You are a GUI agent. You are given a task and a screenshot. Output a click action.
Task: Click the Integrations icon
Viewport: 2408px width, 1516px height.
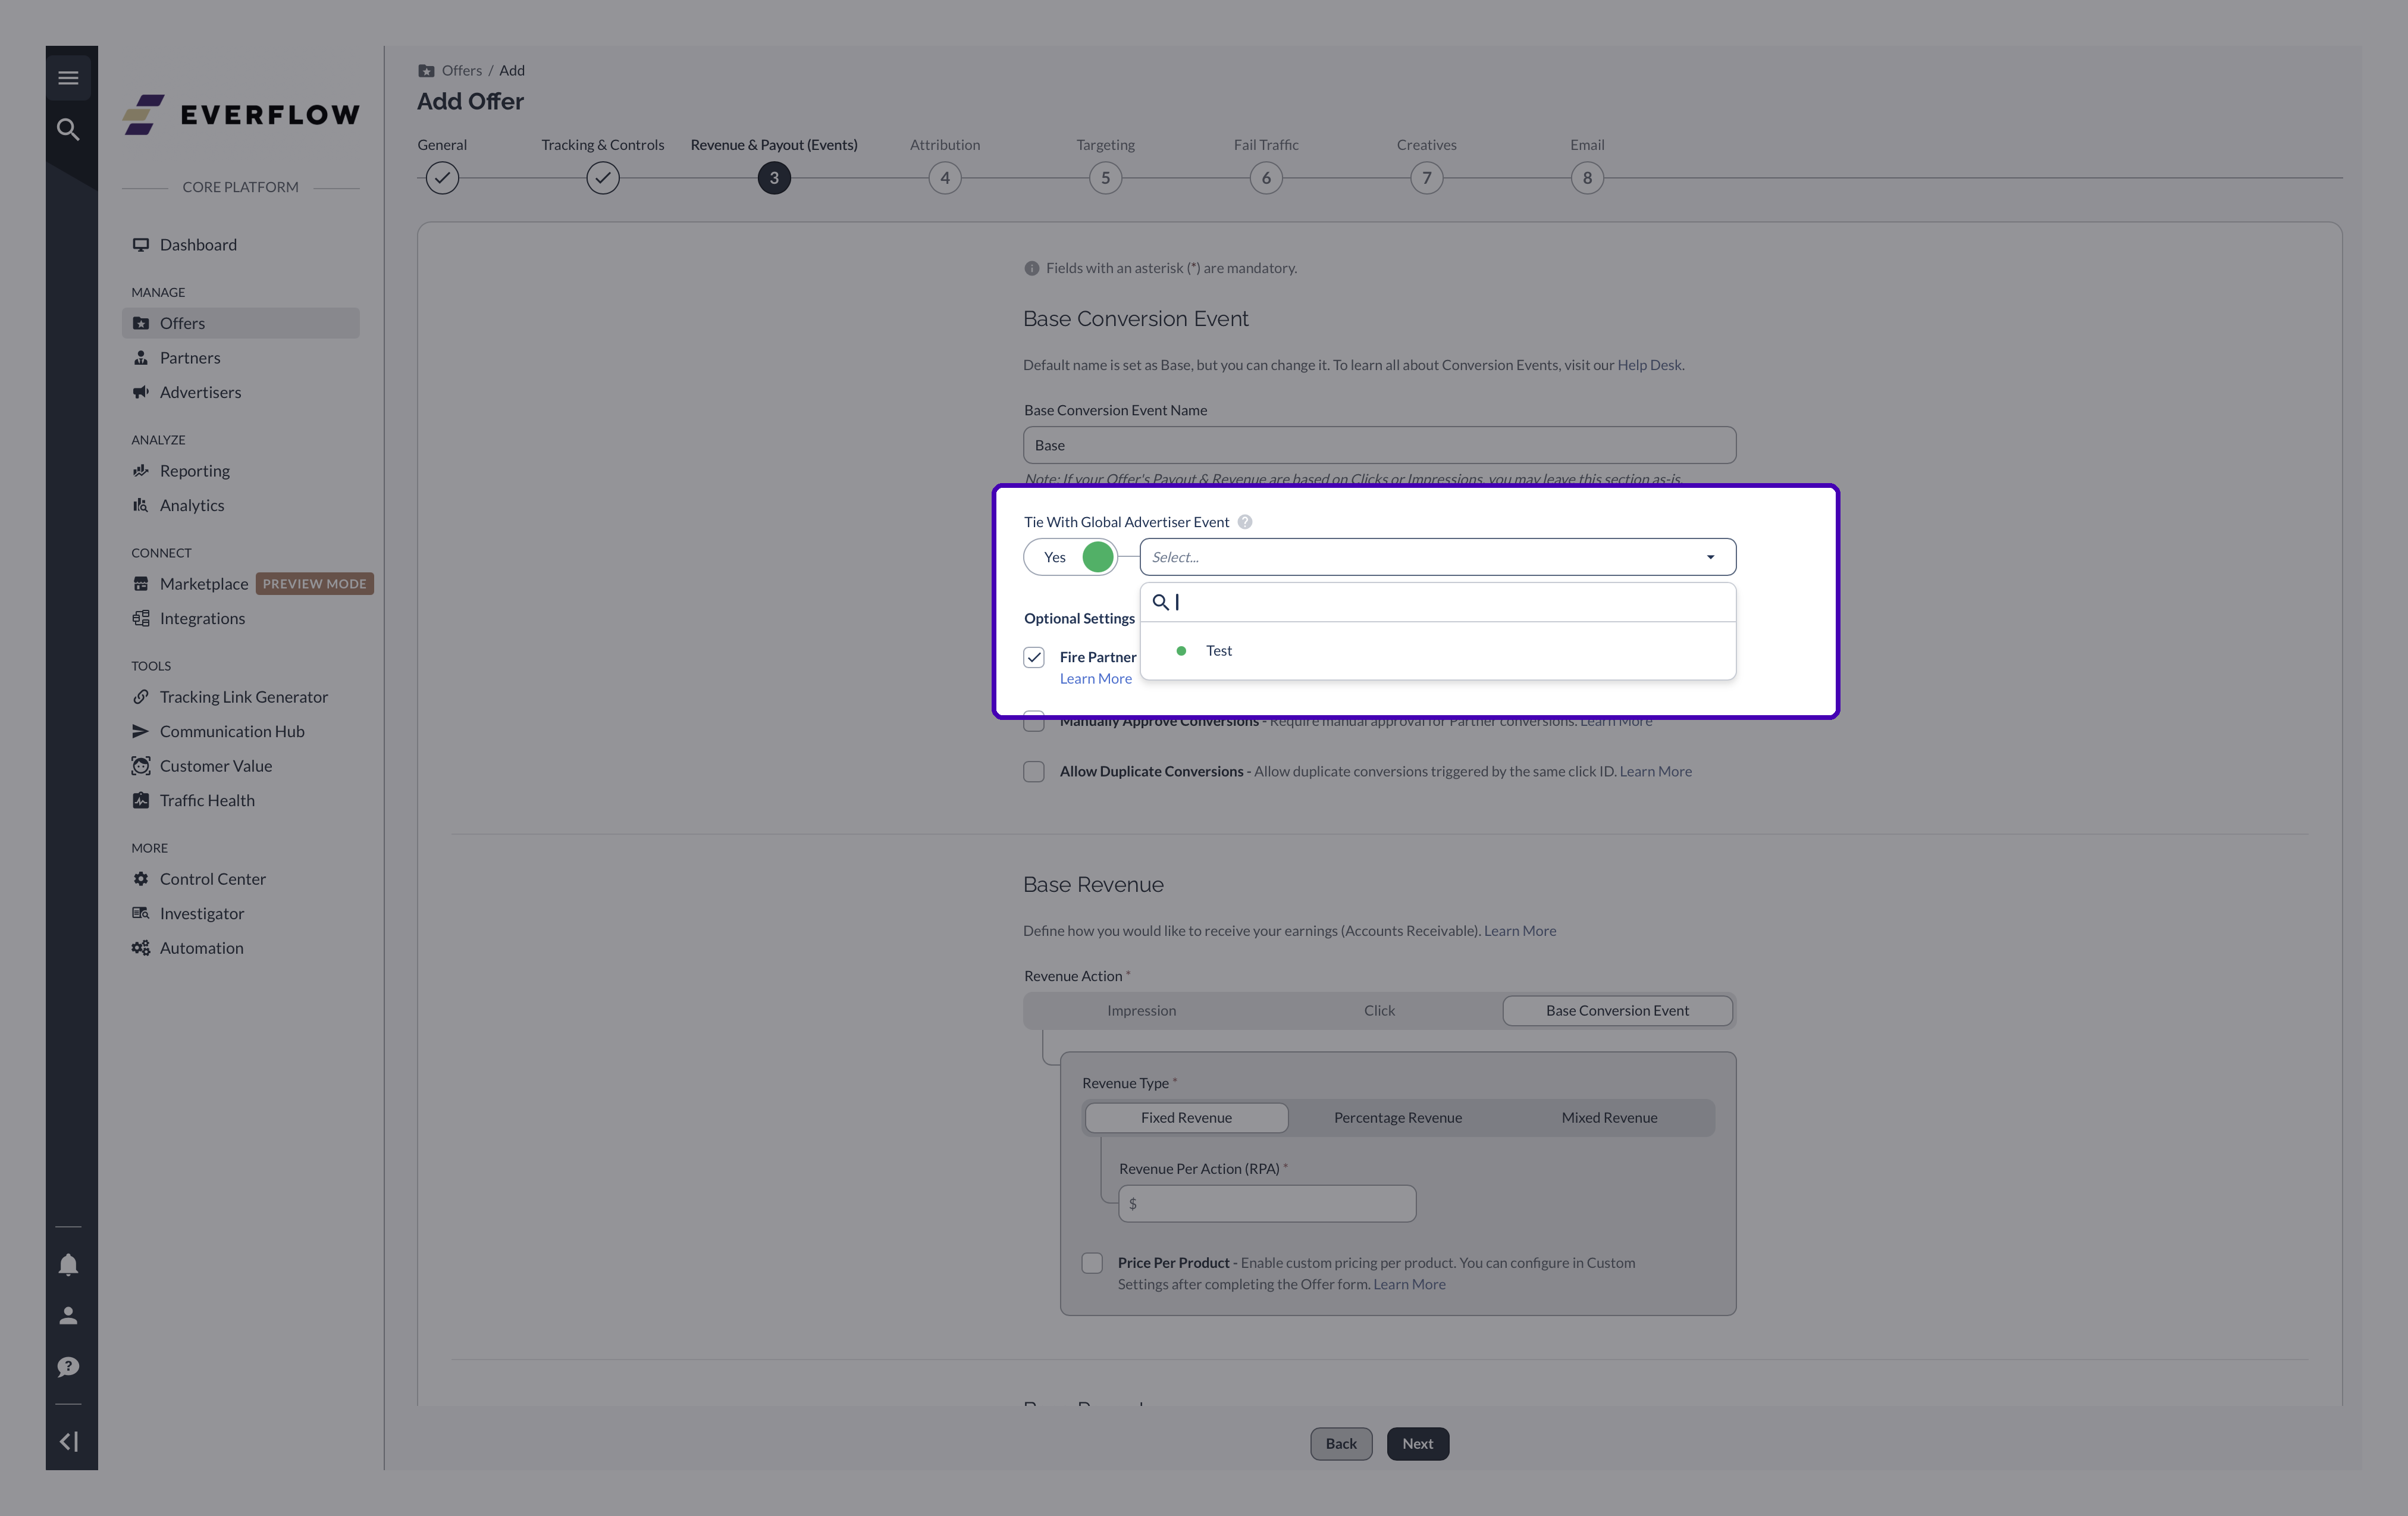pos(141,618)
